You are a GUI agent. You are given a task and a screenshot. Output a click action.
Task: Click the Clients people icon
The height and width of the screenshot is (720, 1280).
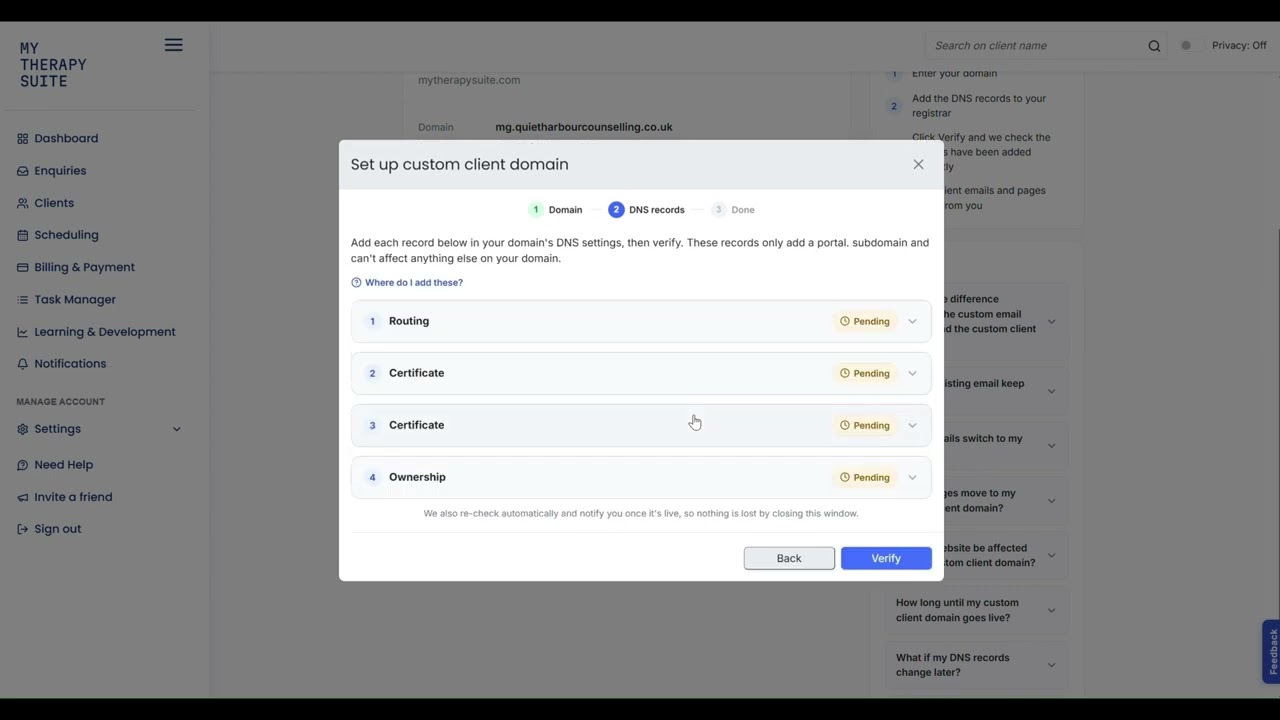tap(22, 203)
